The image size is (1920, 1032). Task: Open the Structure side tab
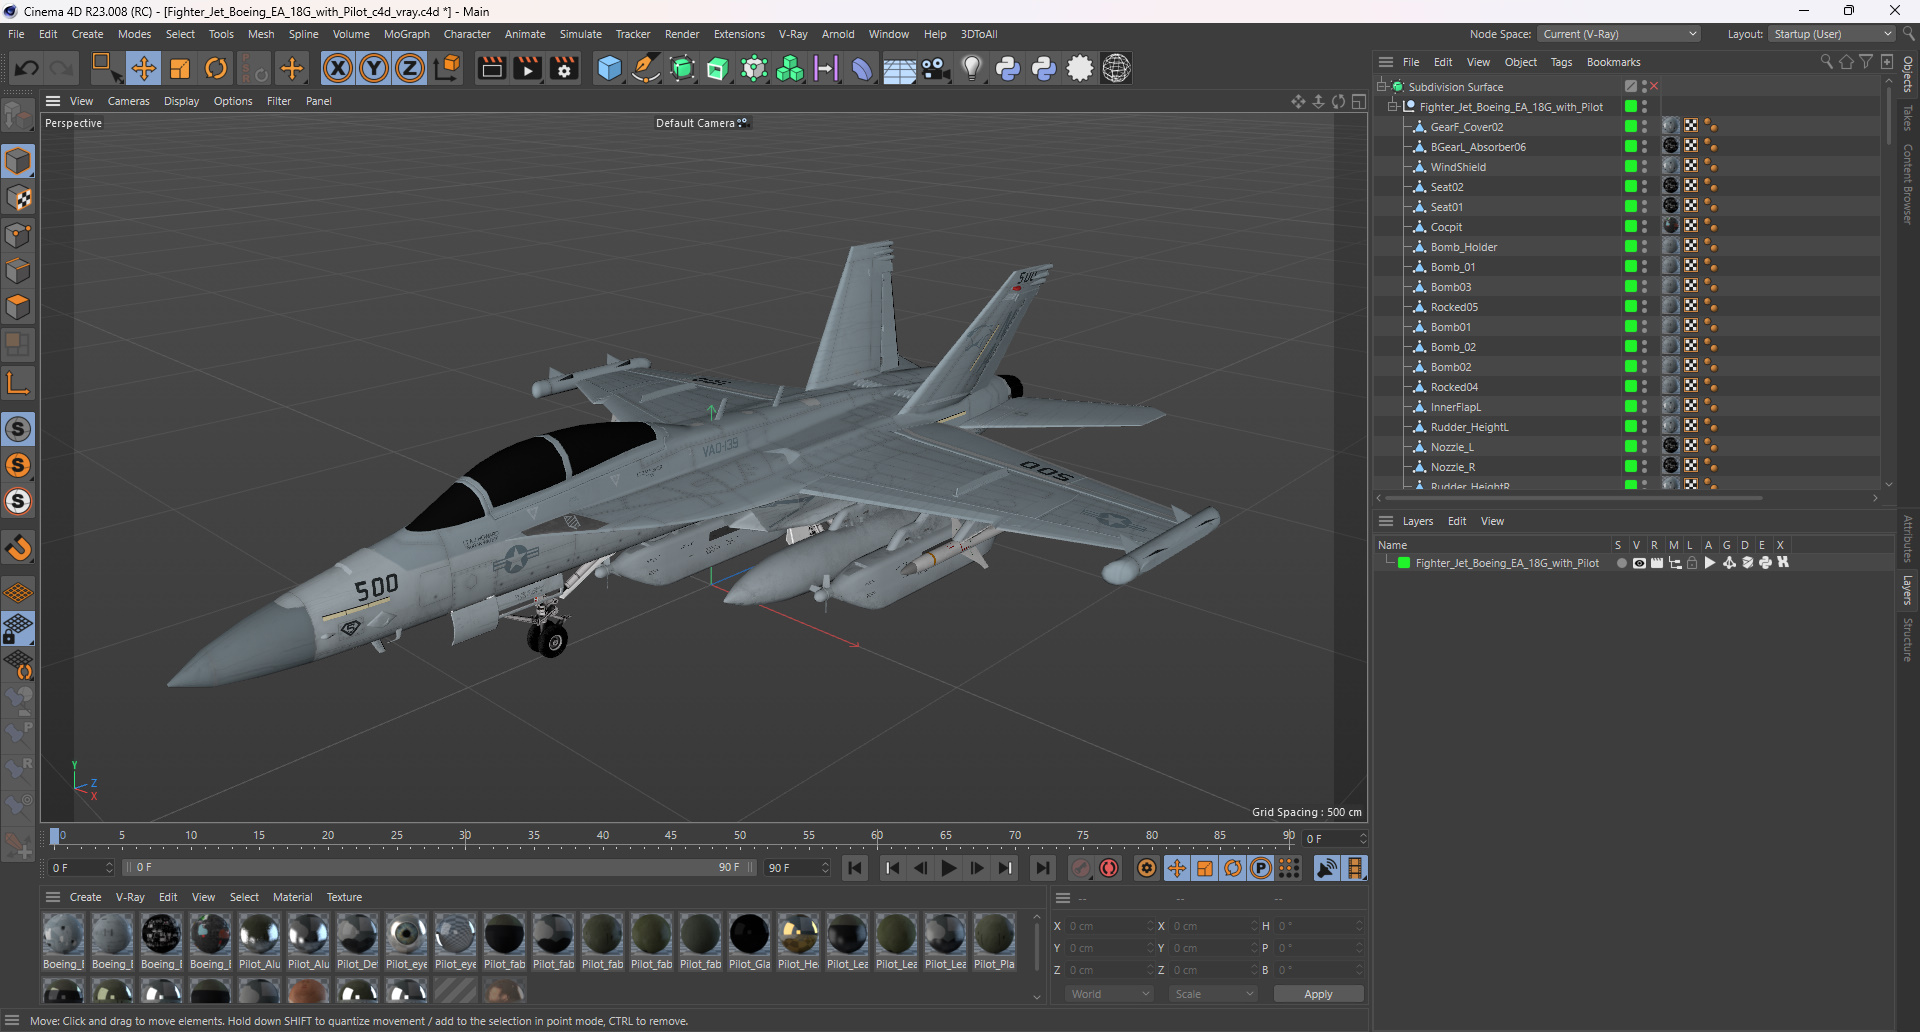[1908, 640]
